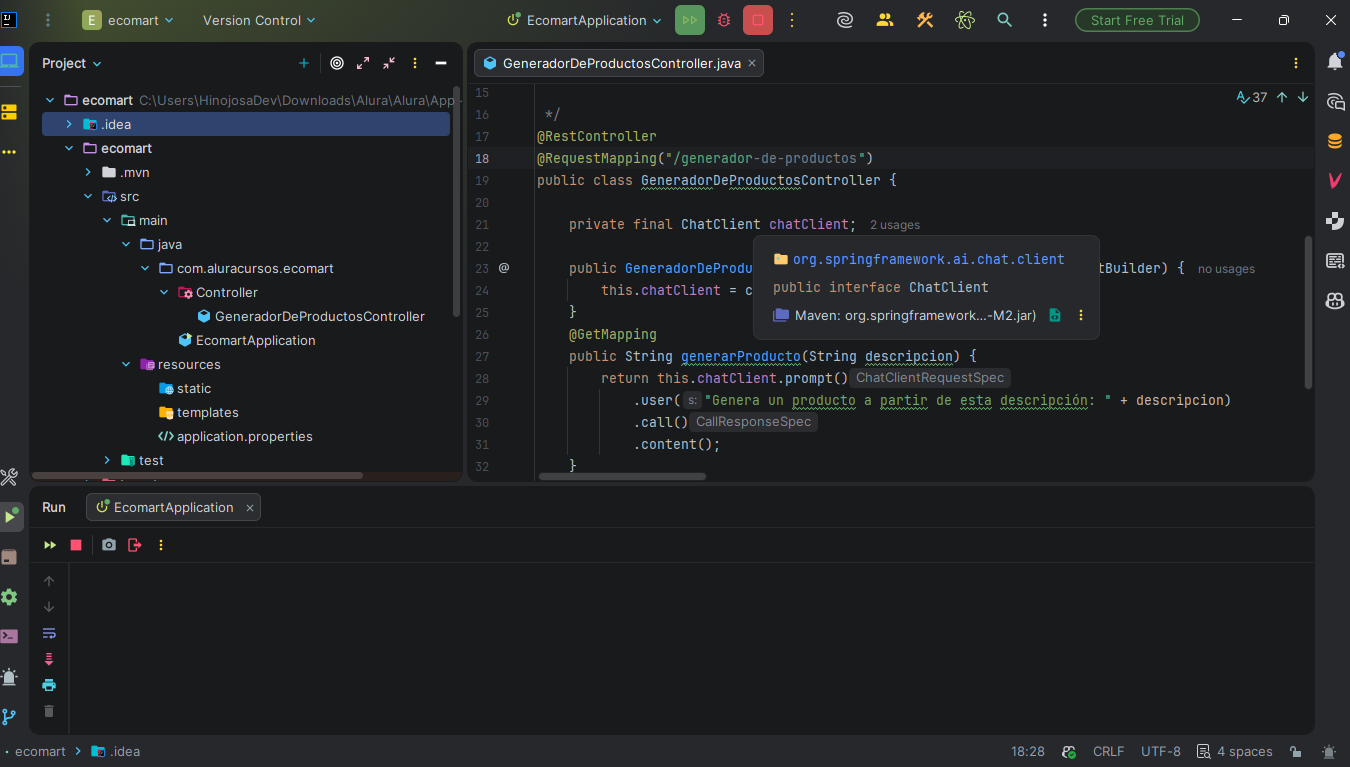Screen dimensions: 1350x767
Task: Open the Terminal tool window
Action: (x=10, y=636)
